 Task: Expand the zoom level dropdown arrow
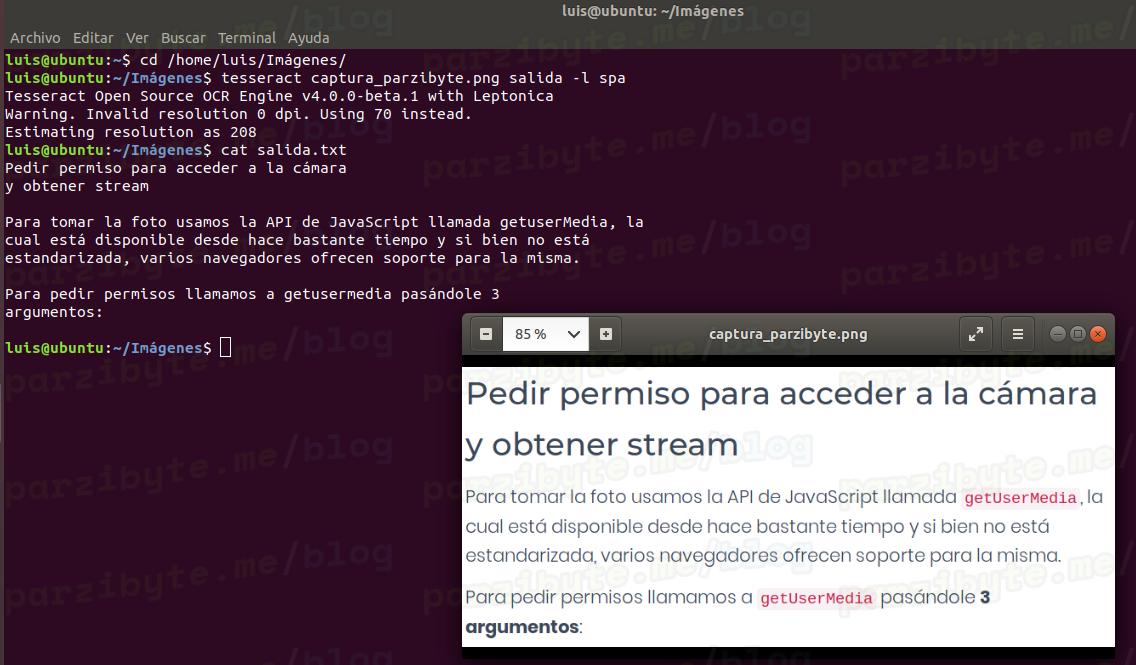click(x=574, y=334)
